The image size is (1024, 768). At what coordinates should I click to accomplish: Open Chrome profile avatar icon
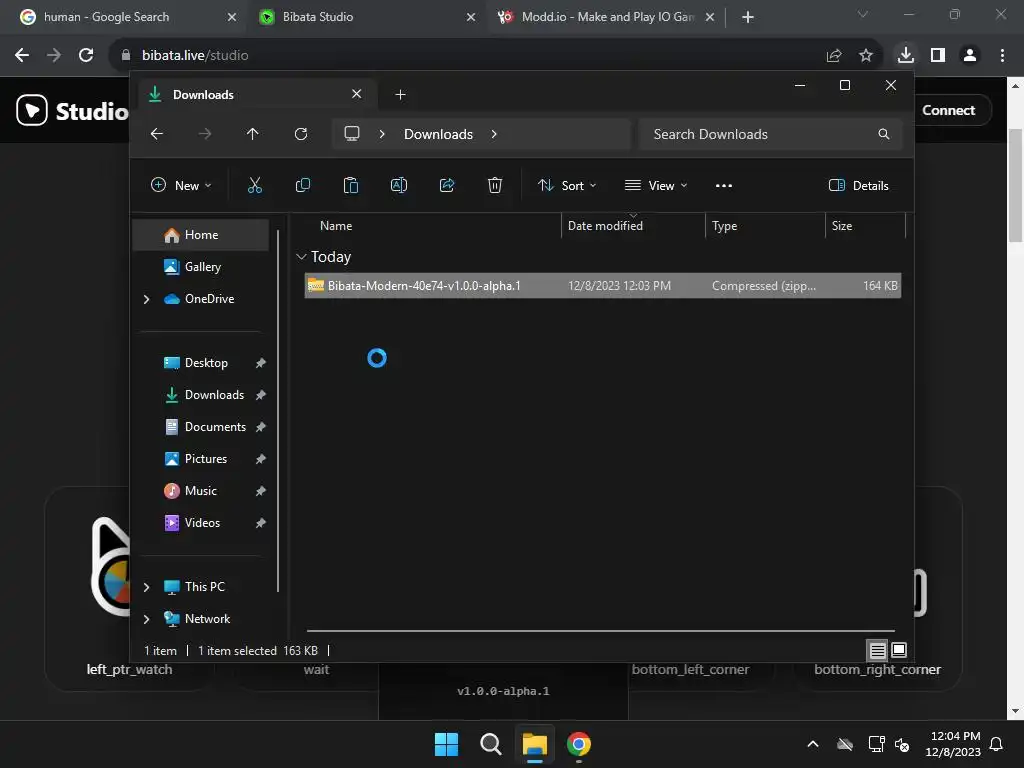[970, 56]
